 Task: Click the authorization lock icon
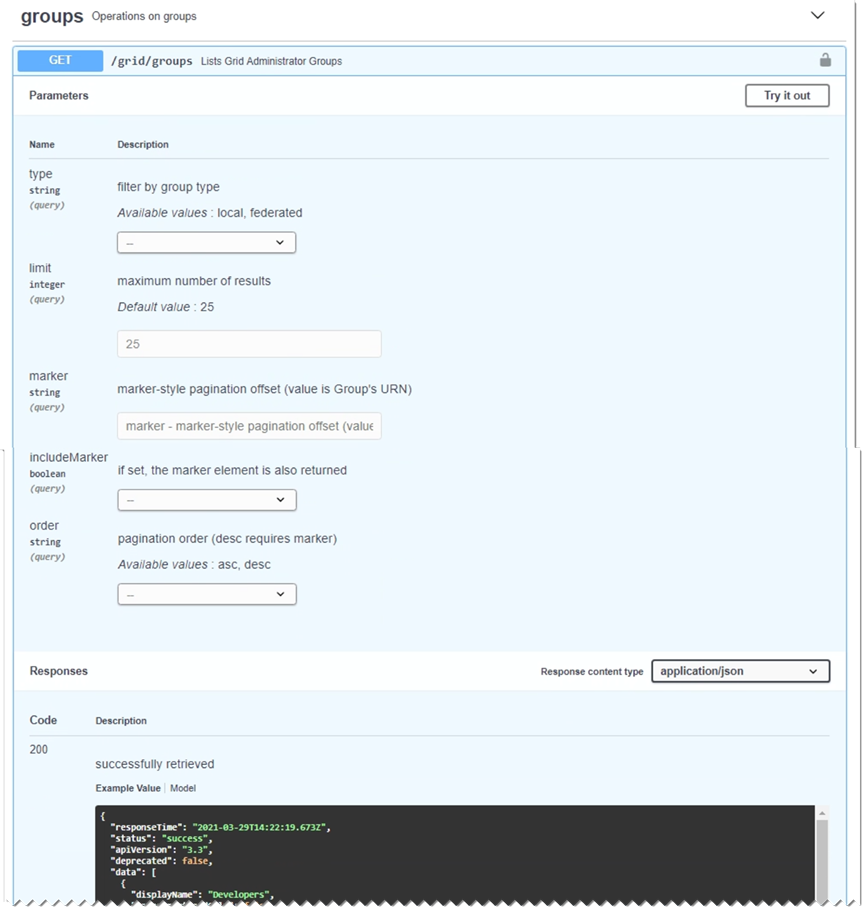coord(825,60)
